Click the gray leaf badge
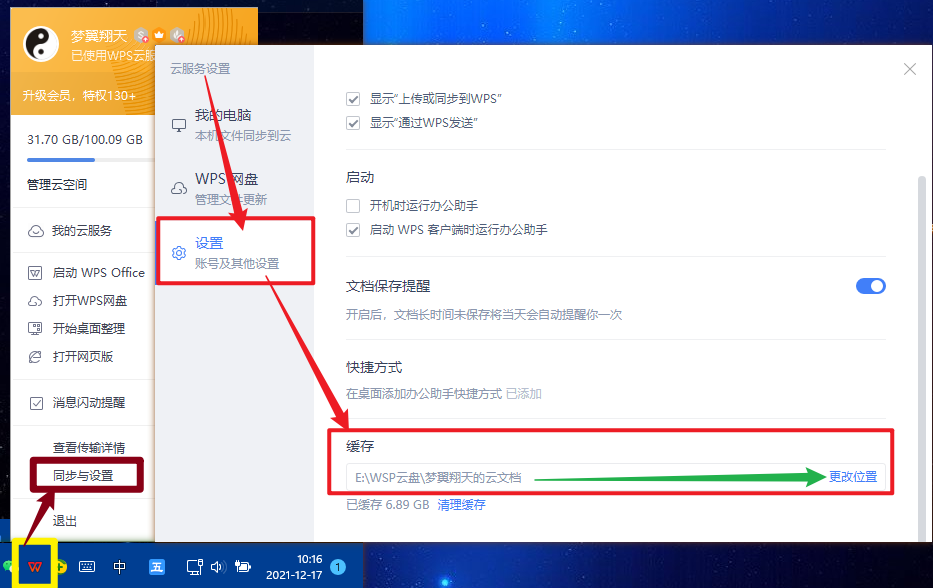 pyautogui.click(x=177, y=36)
